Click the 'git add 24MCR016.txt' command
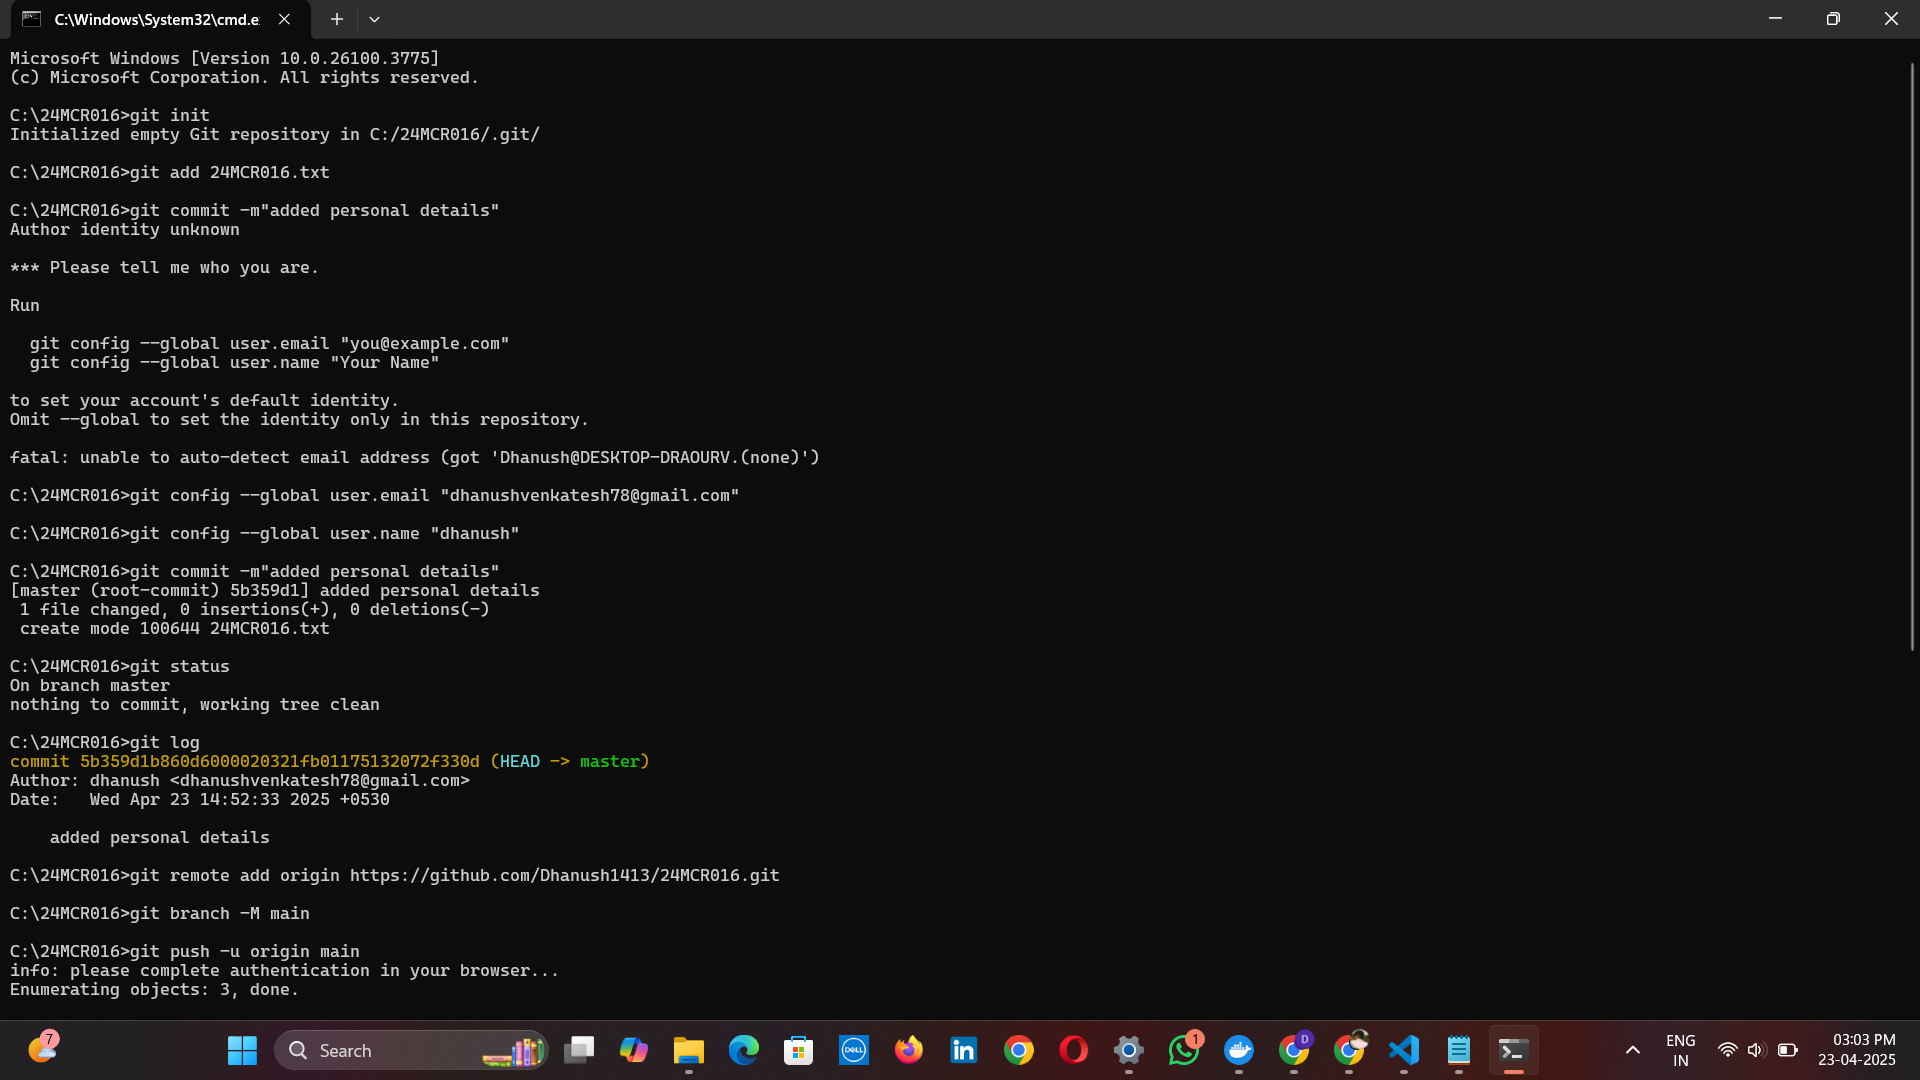 pyautogui.click(x=230, y=173)
